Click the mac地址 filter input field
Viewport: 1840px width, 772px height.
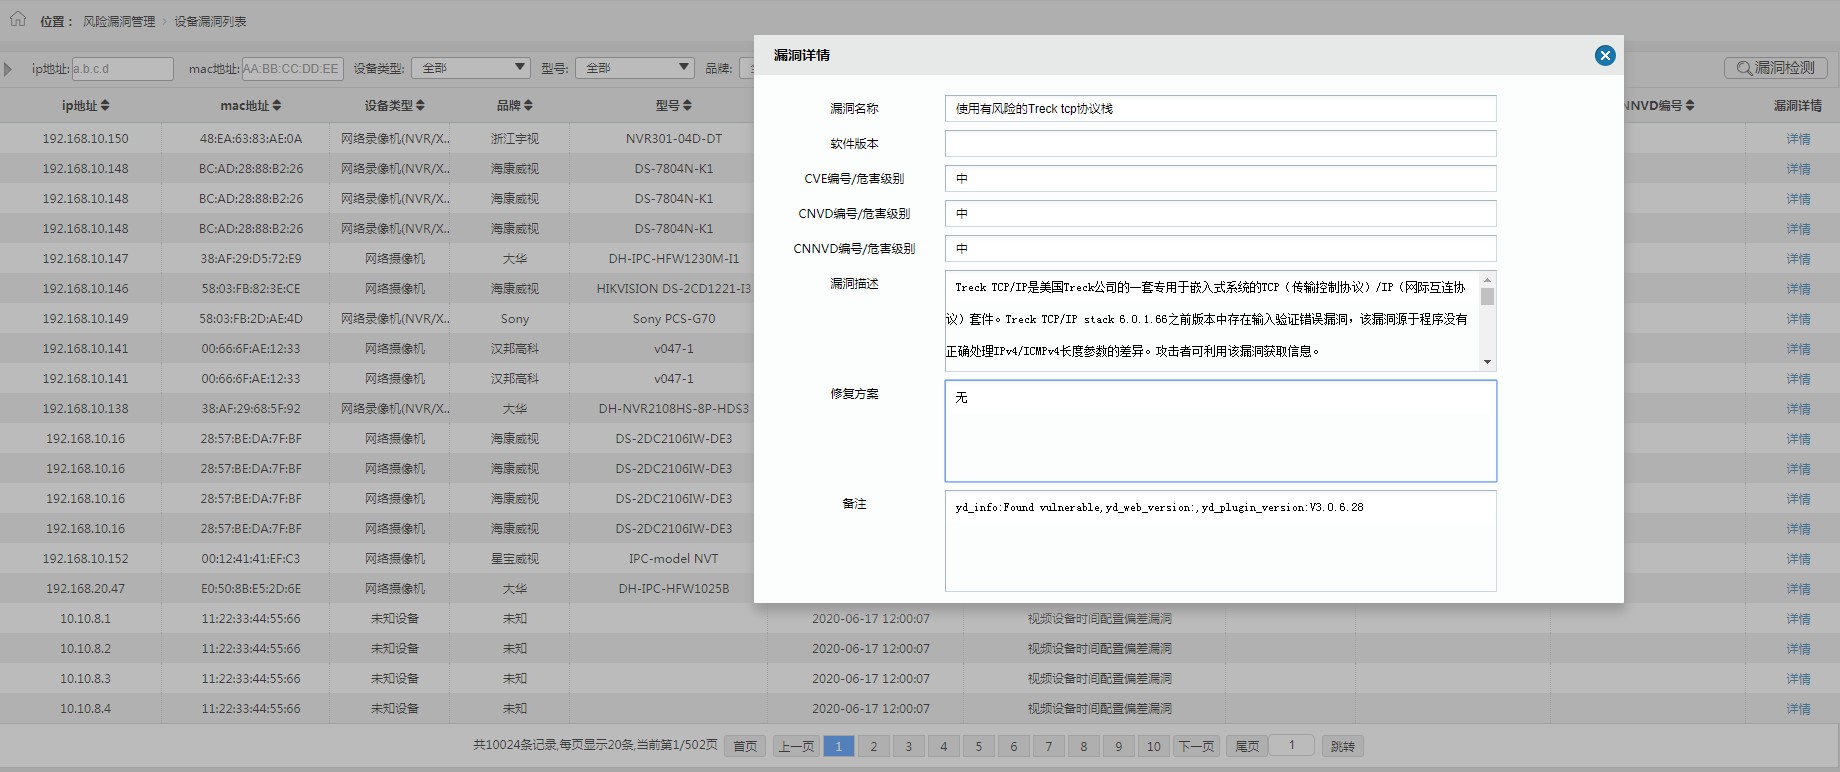[x=292, y=69]
